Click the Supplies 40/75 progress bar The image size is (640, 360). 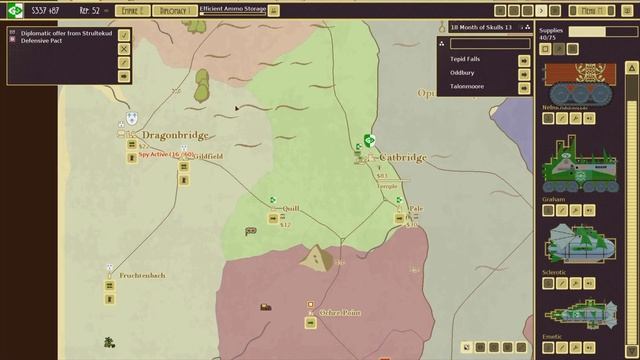[x=602, y=31]
